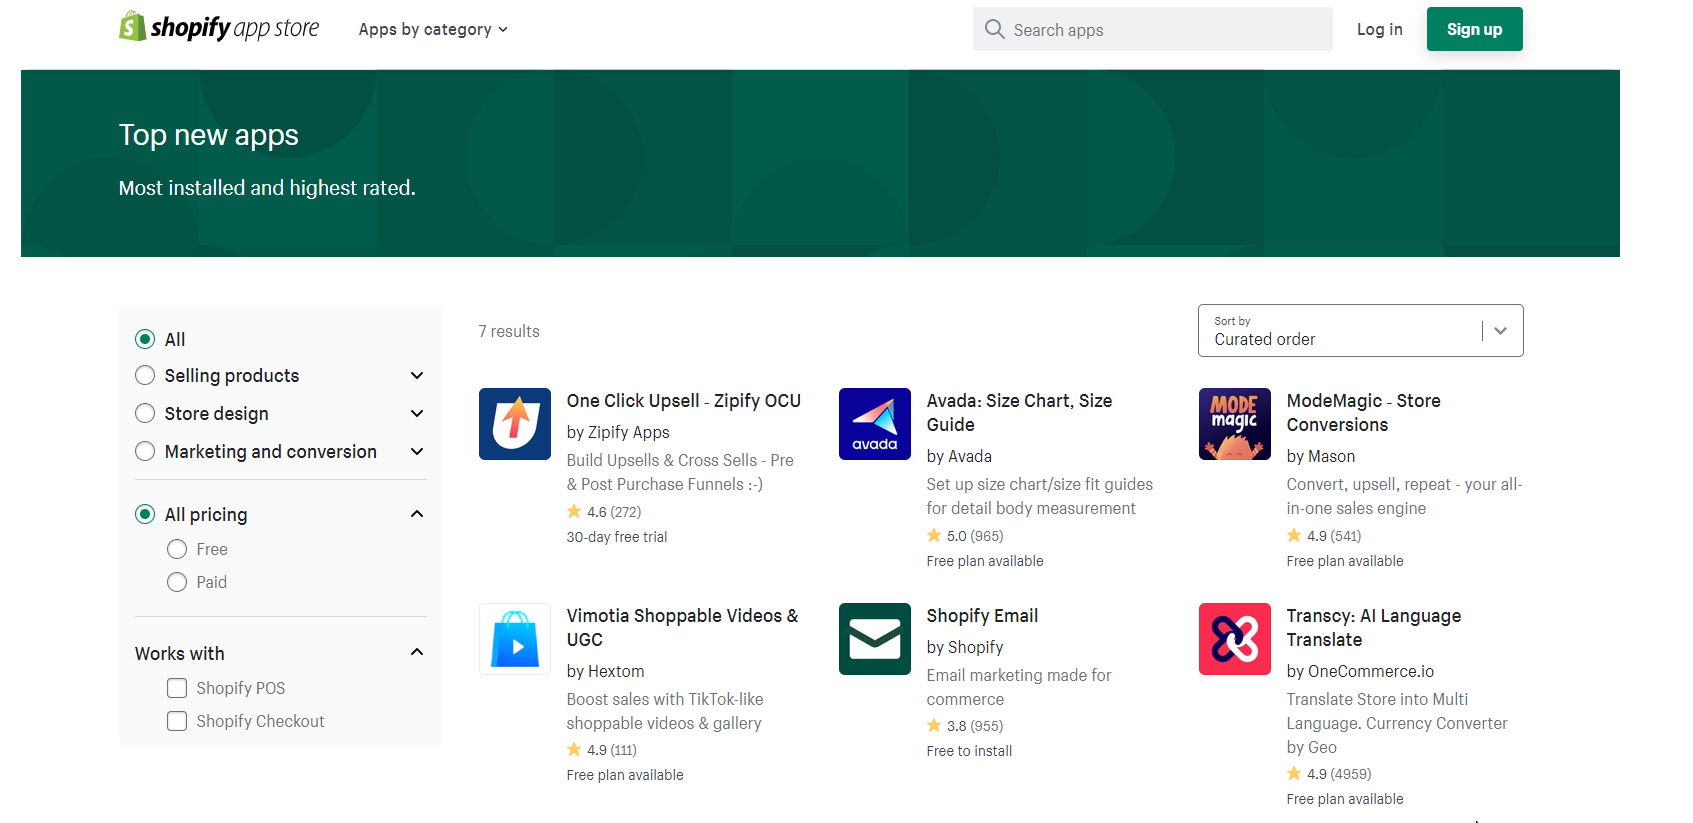Click the star rating of Transcy
1693x823 pixels.
[x=1329, y=774]
